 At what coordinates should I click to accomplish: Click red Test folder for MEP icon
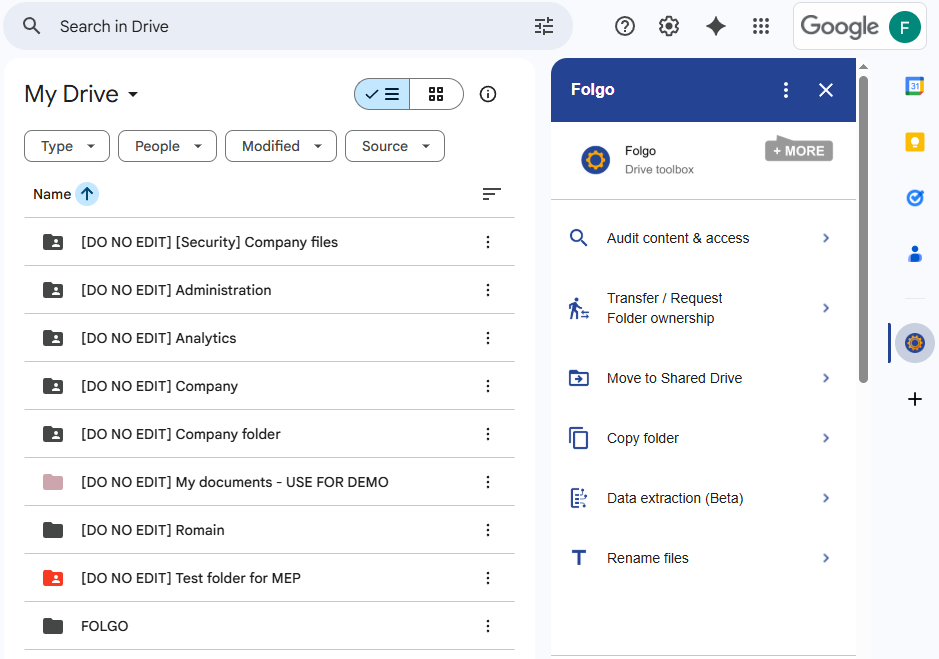pyautogui.click(x=53, y=578)
